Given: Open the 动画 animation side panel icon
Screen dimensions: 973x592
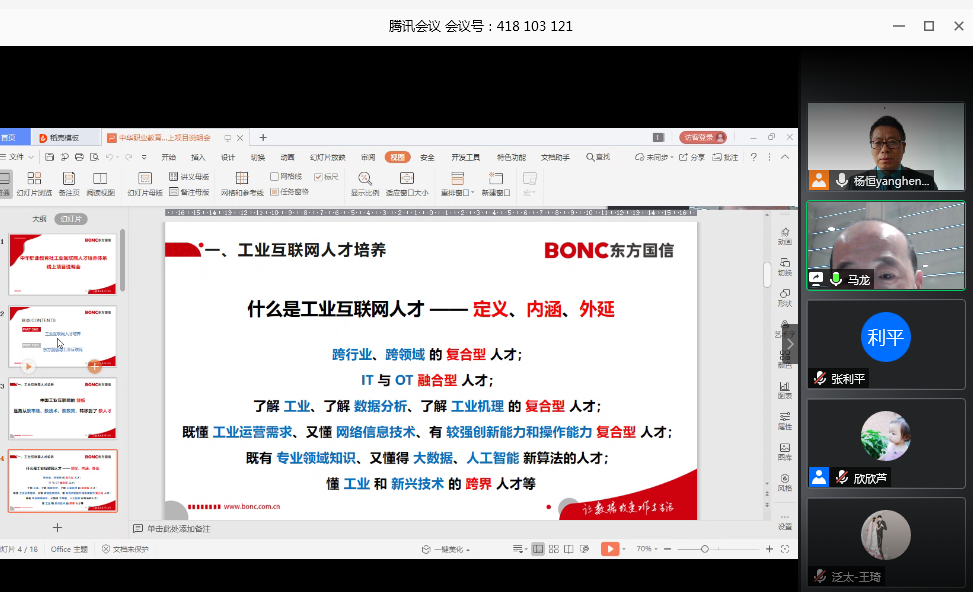Looking at the screenshot, I should [x=785, y=235].
